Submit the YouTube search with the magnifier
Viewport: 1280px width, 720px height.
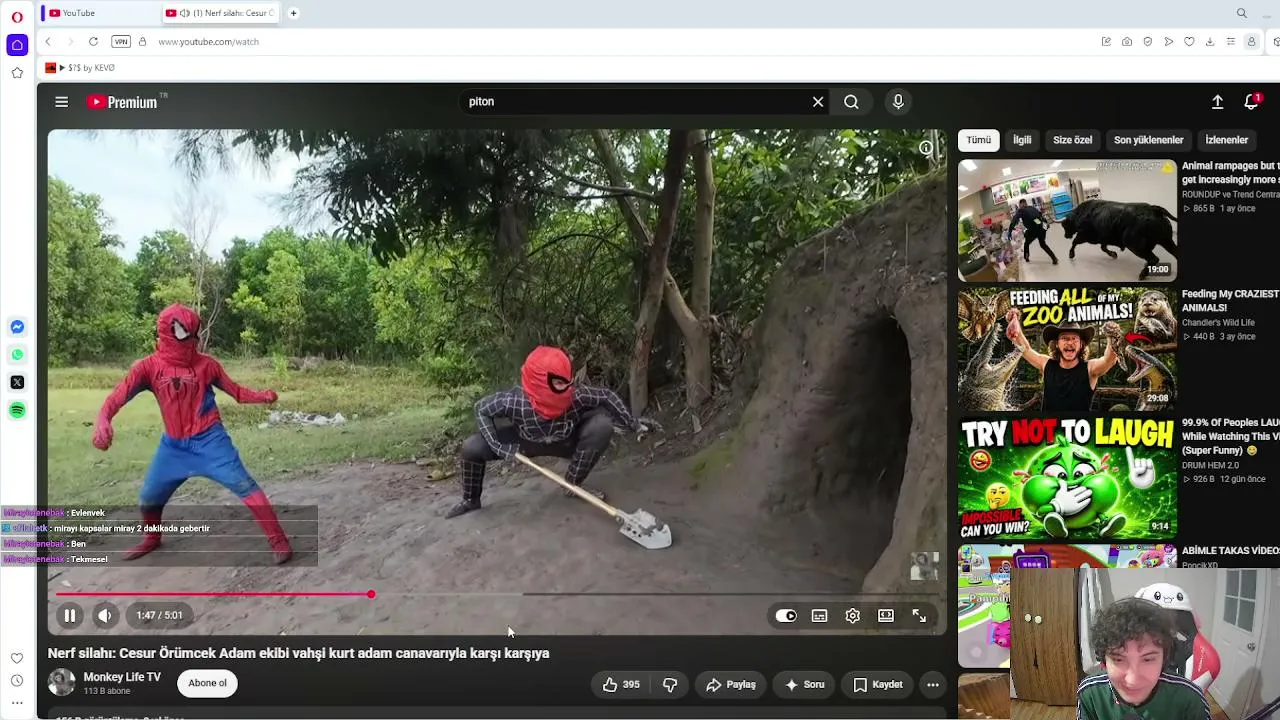(851, 102)
